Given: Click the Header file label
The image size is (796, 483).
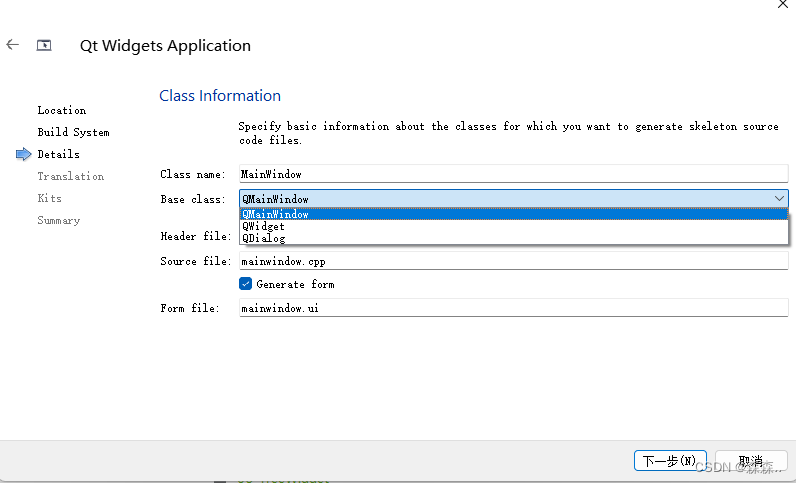Looking at the screenshot, I should tap(195, 236).
